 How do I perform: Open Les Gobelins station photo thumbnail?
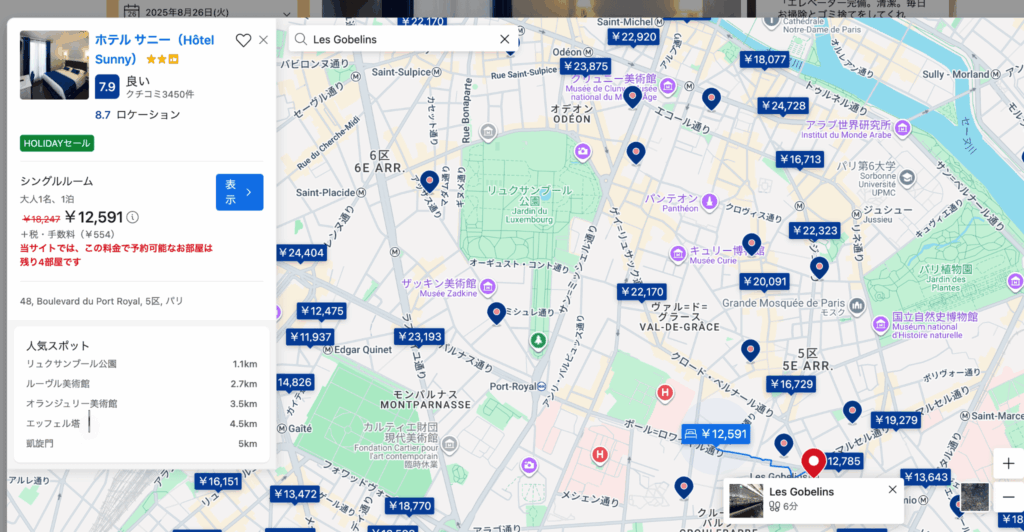[746, 501]
